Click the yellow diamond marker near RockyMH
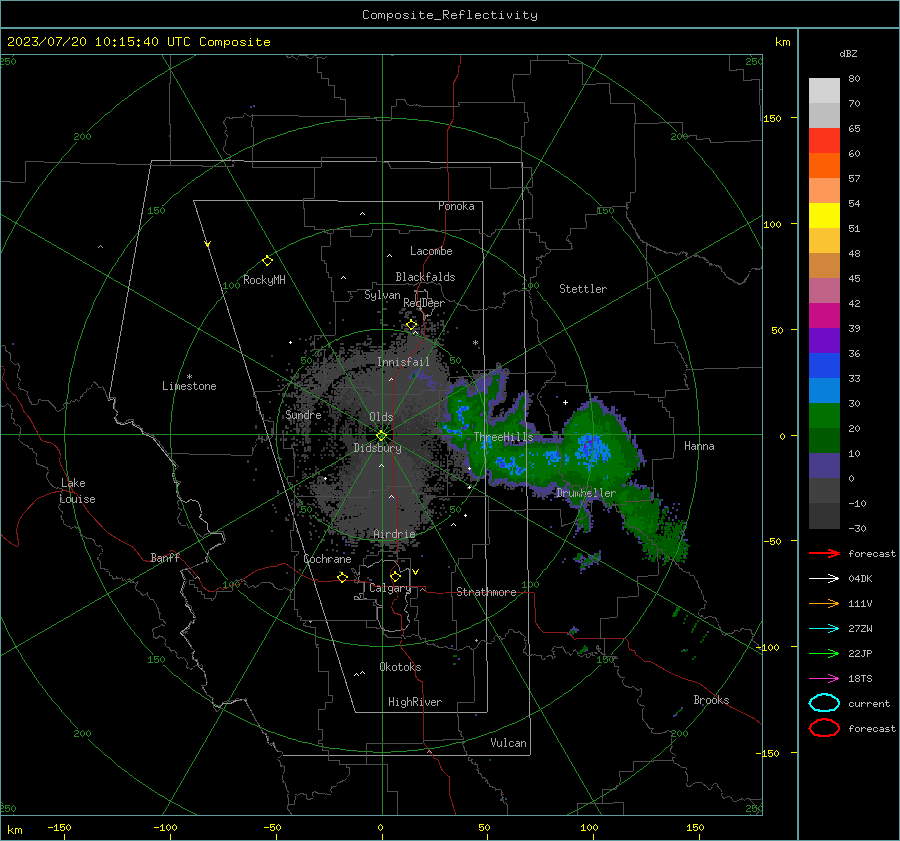Viewport: 900px width, 841px height. [267, 261]
